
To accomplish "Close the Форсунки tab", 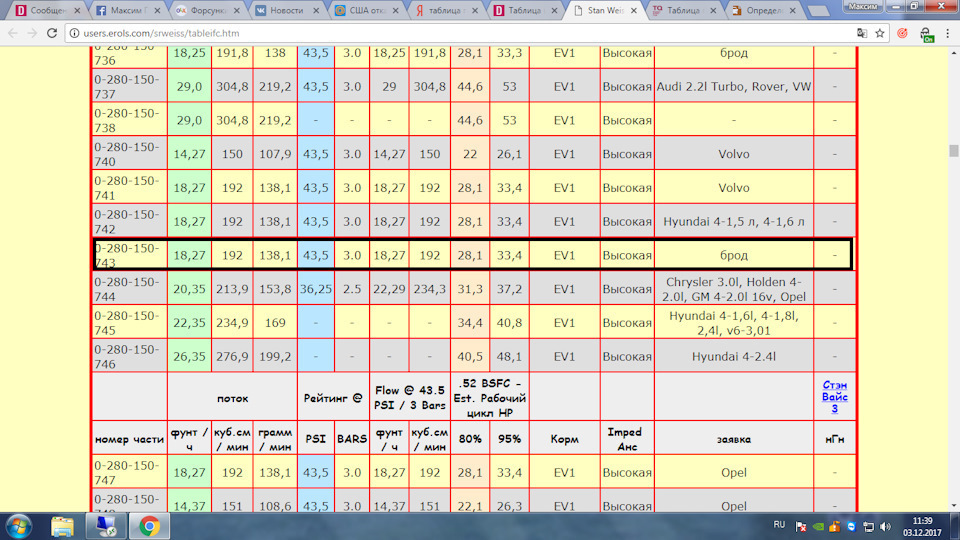I will (x=237, y=10).
